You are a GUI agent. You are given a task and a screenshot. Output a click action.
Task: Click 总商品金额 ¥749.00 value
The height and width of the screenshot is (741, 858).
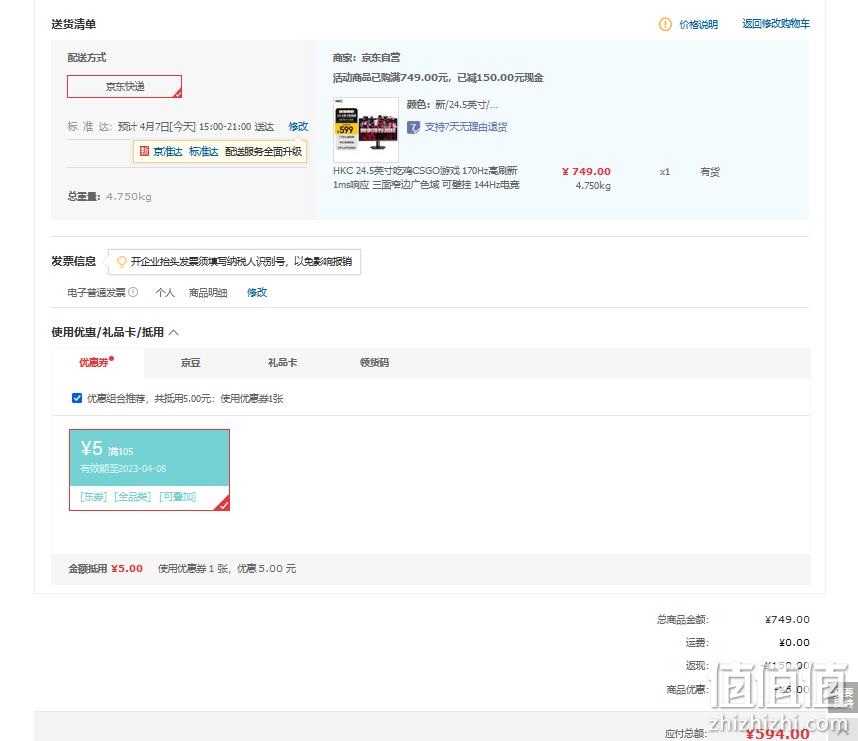[x=787, y=620]
